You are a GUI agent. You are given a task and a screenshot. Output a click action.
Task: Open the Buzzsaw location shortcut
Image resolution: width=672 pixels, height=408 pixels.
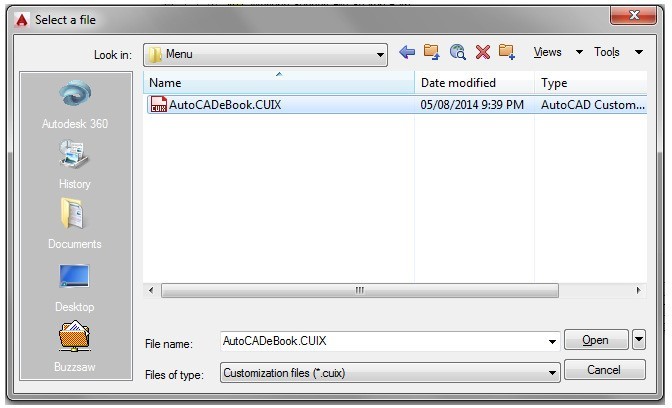75,346
